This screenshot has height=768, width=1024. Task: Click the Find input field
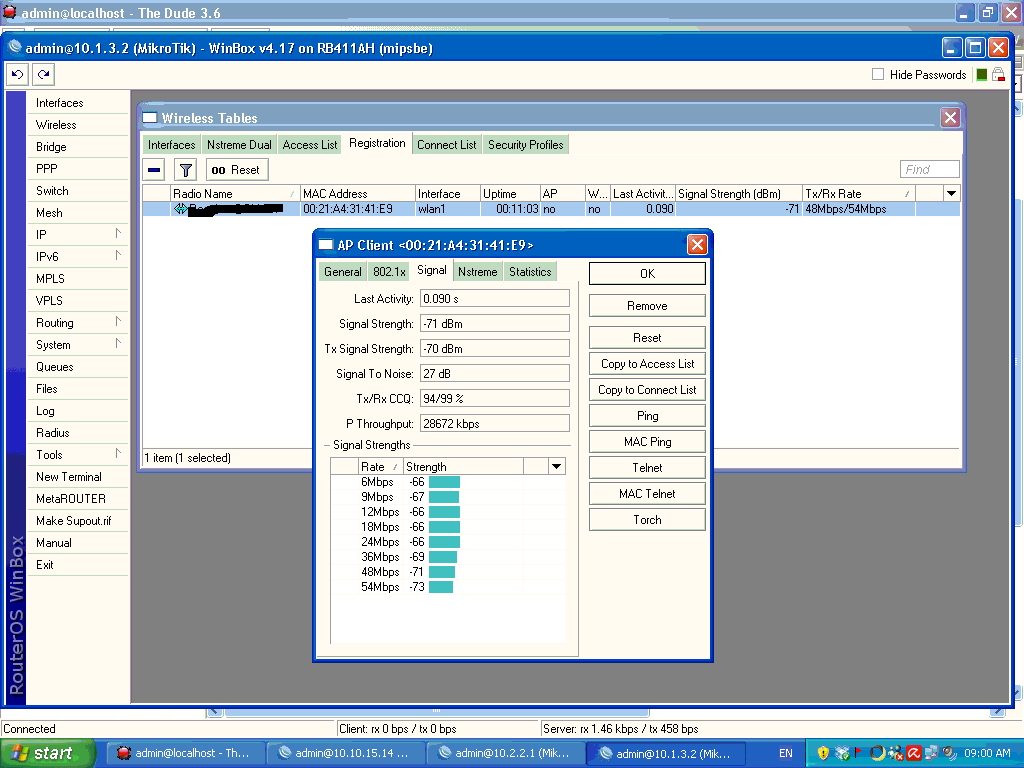tap(929, 170)
